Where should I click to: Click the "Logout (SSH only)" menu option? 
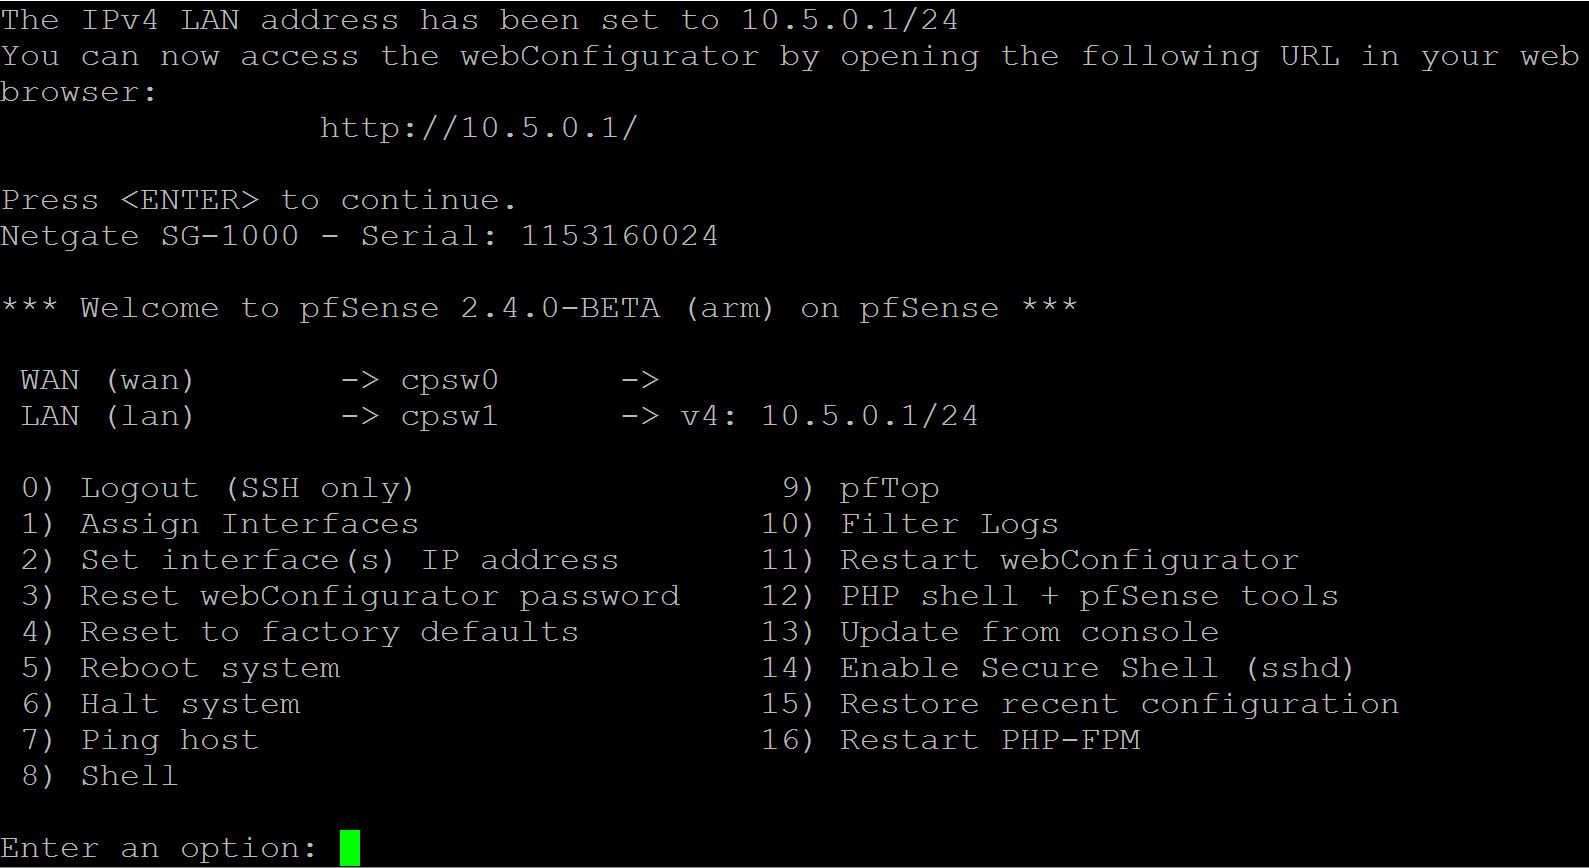[x=246, y=489]
